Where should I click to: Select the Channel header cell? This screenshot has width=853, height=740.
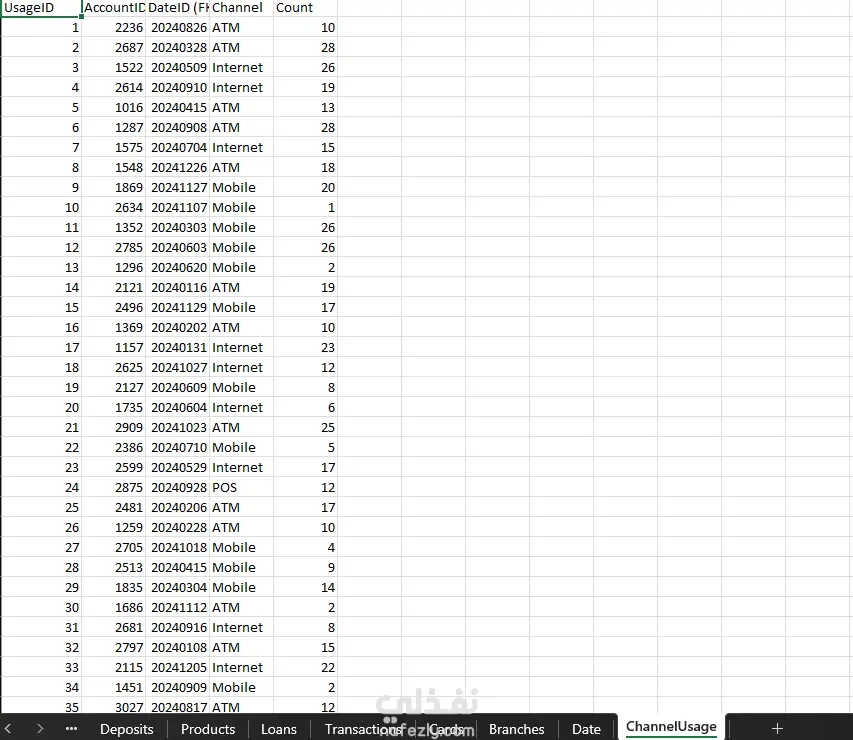[242, 8]
